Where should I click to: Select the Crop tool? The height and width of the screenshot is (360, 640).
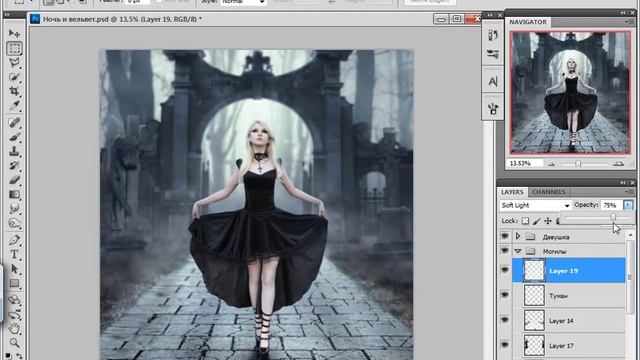coord(14,91)
